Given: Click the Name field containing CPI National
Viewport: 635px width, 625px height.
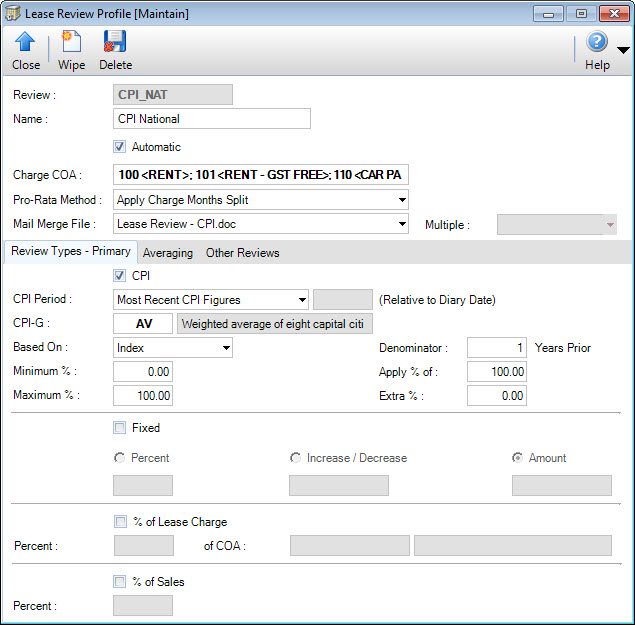Looking at the screenshot, I should coord(212,119).
